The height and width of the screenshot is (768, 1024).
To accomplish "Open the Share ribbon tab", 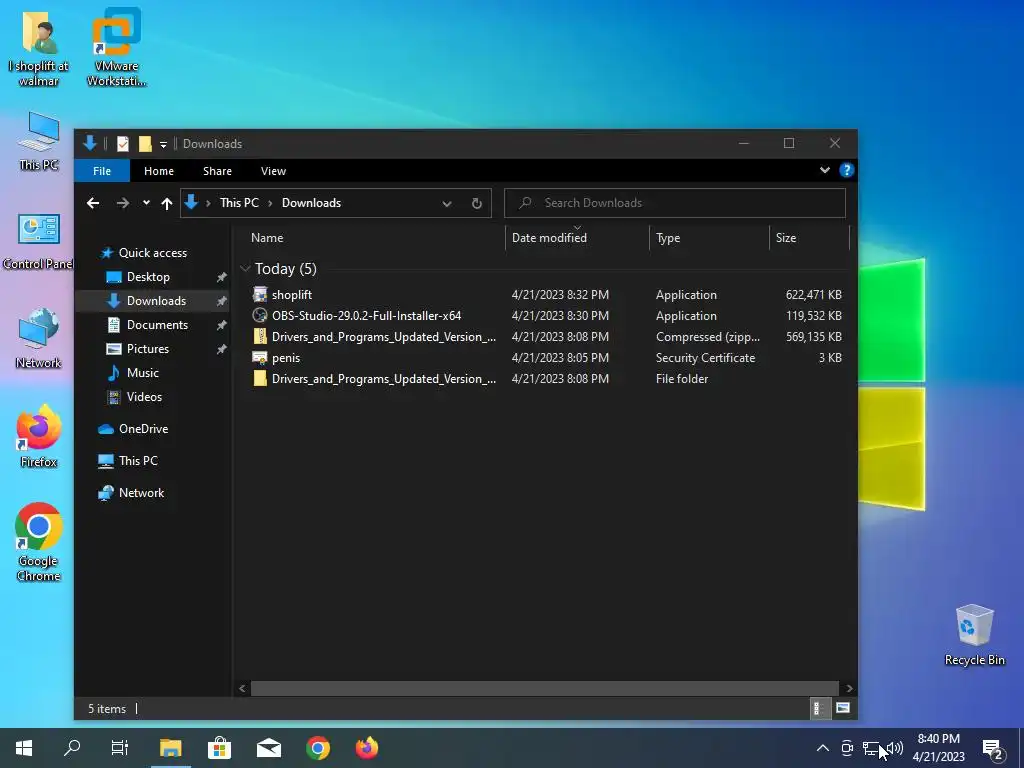I will click(217, 171).
